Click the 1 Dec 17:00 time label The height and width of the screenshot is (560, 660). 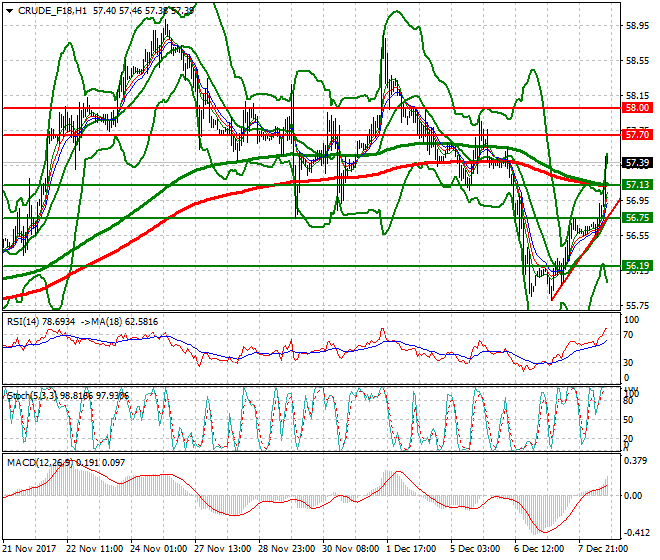(411, 549)
